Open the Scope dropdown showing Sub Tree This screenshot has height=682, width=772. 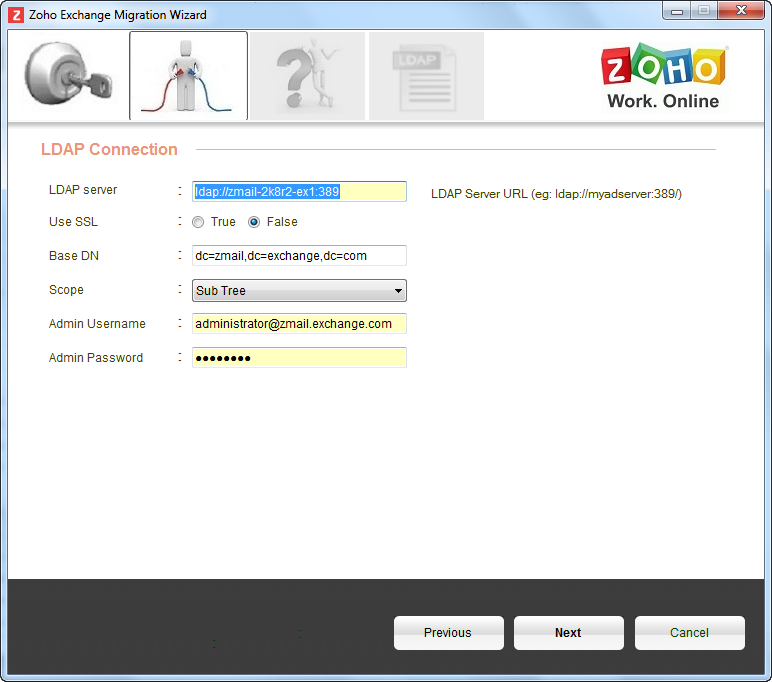point(298,291)
